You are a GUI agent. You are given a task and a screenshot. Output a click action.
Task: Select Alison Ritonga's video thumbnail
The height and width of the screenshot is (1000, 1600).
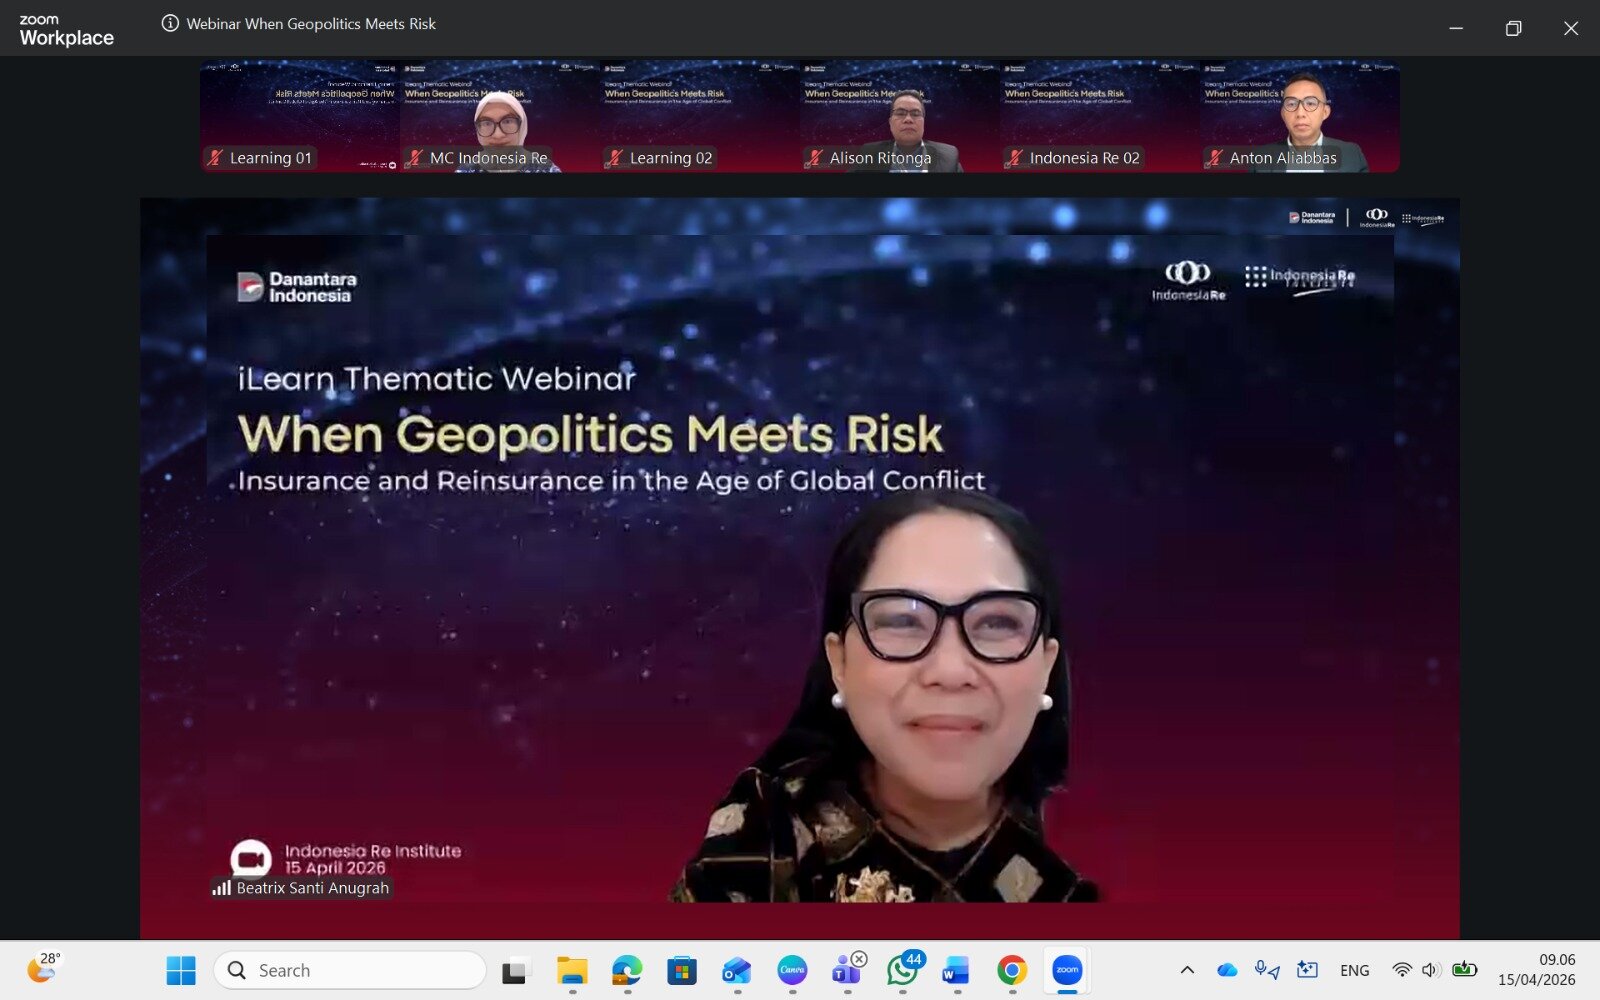(900, 117)
